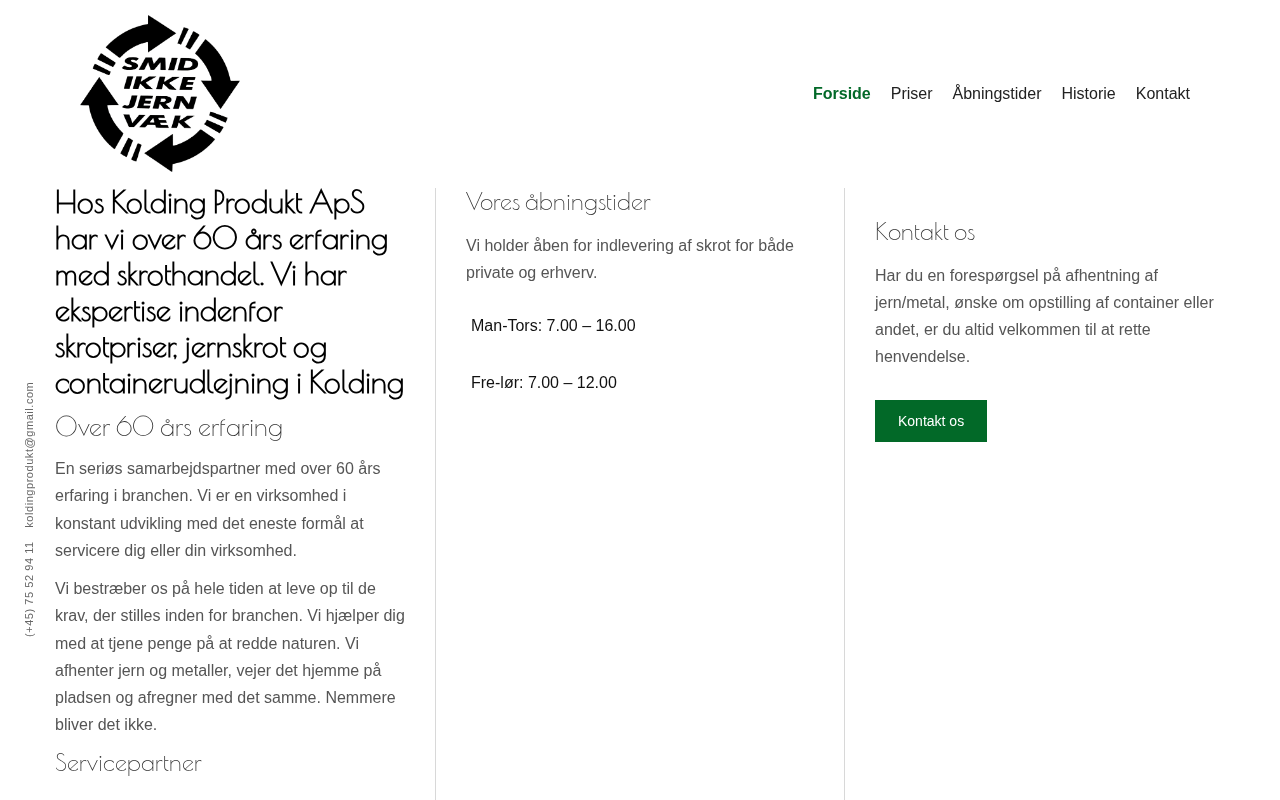Click the Hos Kolding Produkt ApS main headline
Screen dimensions: 1280x800
pyautogui.click(x=230, y=293)
